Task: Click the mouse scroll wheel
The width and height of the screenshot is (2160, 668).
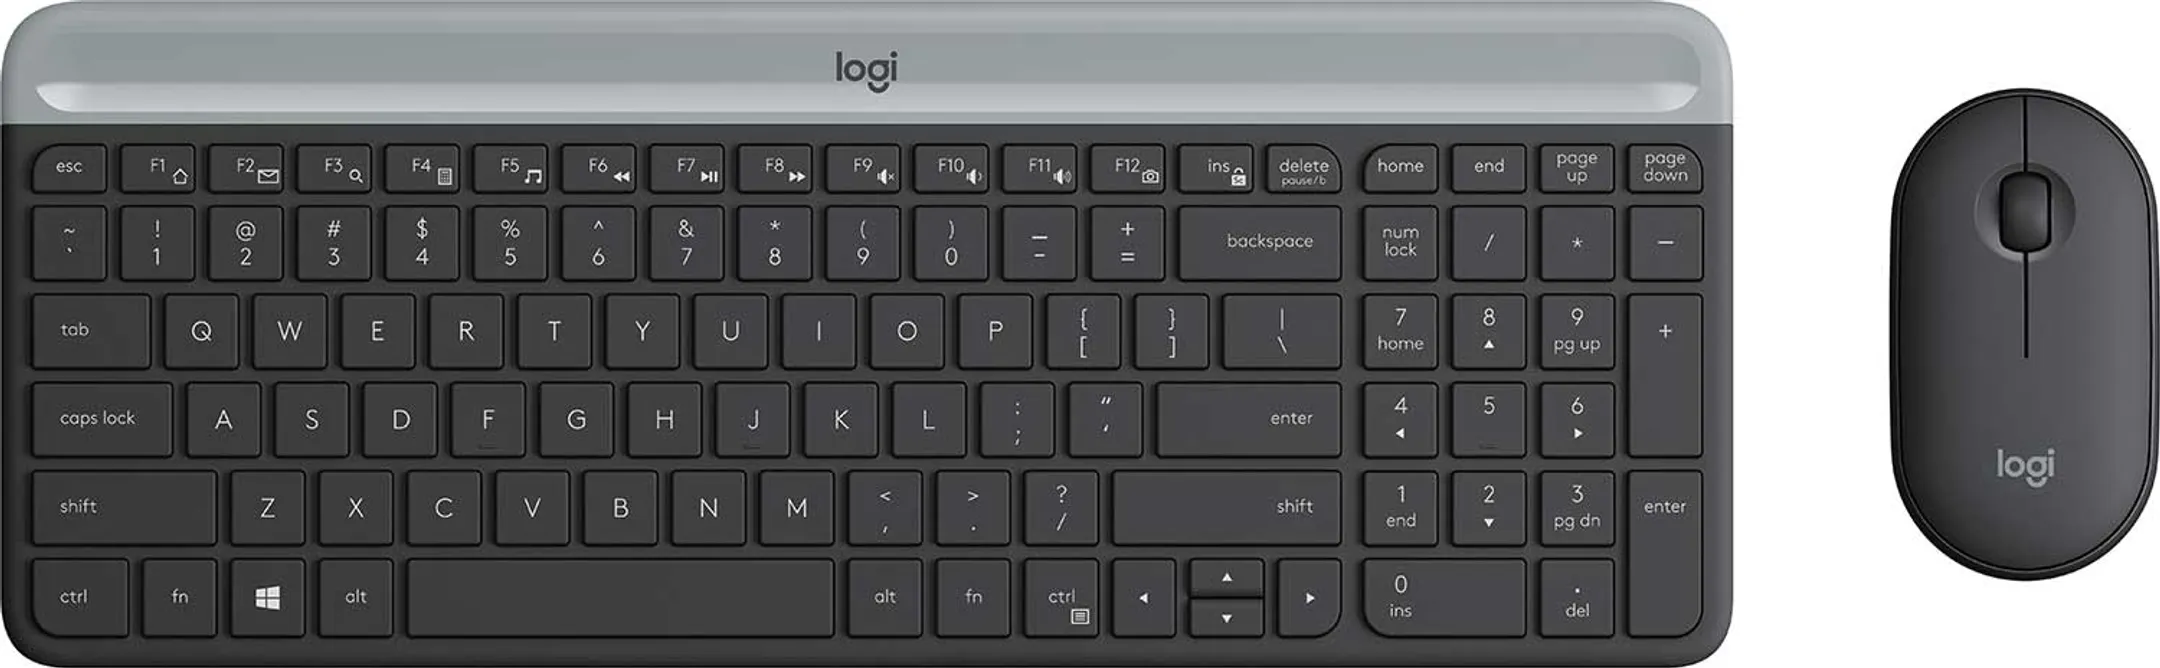Action: click(x=2025, y=209)
